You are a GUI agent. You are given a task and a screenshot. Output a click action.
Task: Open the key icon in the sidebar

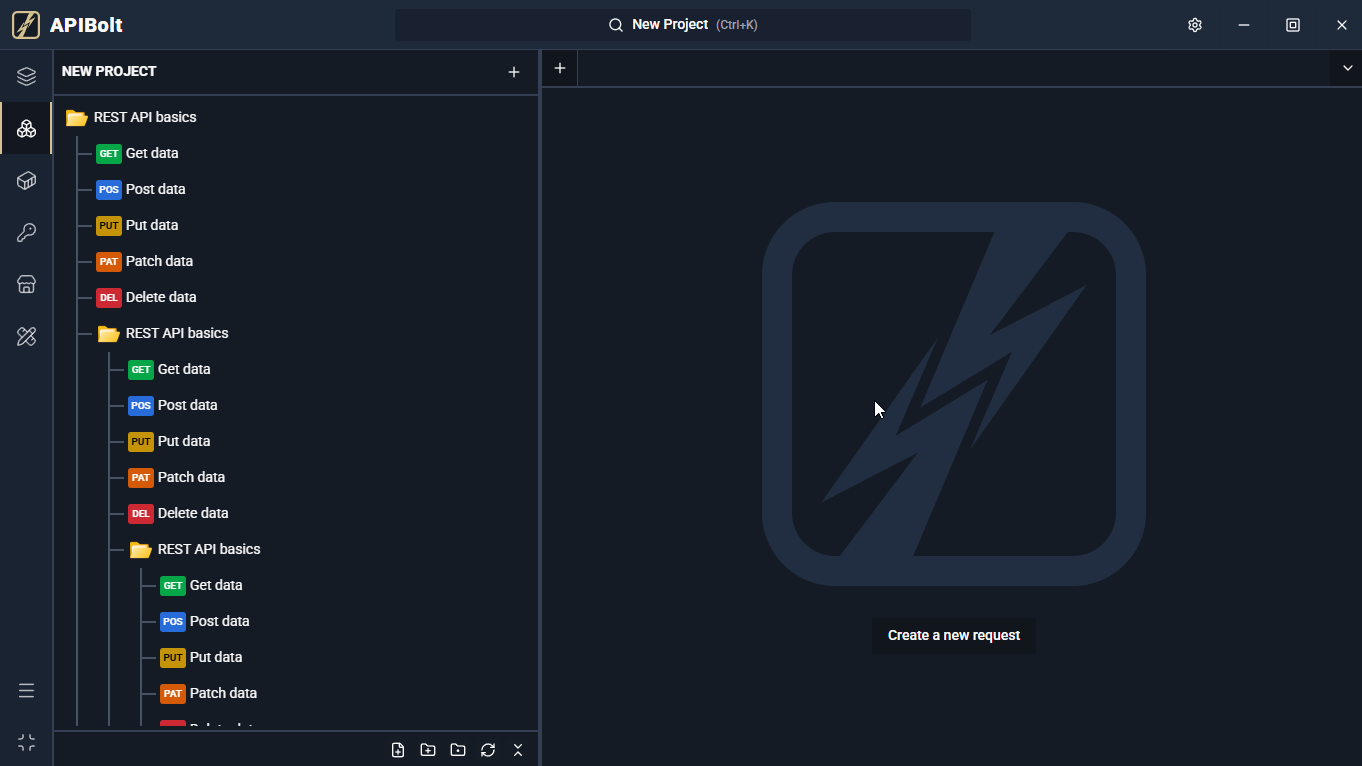pyautogui.click(x=27, y=232)
